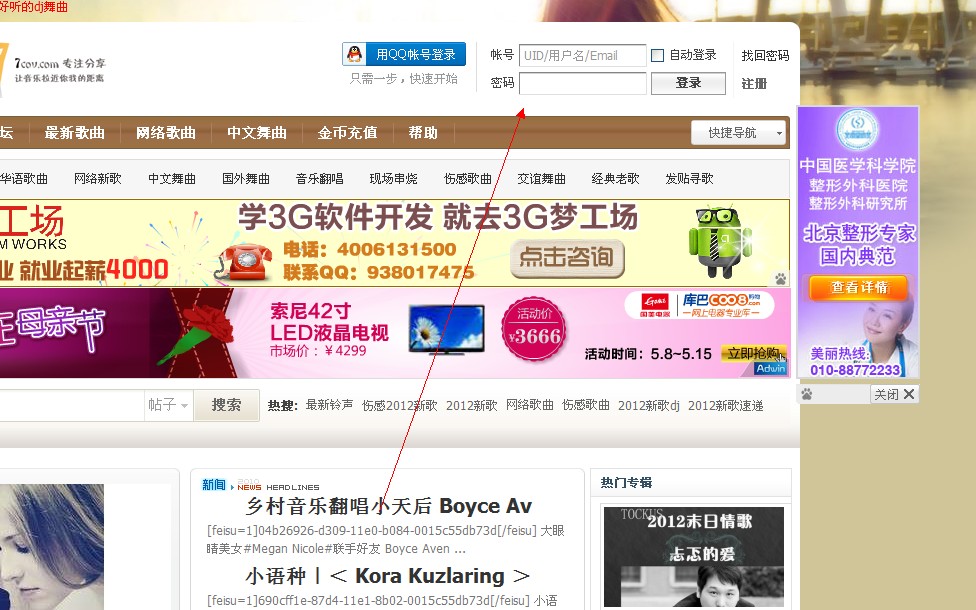Viewport: 976px width, 610px height.
Task: Select the 经典老歌 sub-category
Action: 616,179
